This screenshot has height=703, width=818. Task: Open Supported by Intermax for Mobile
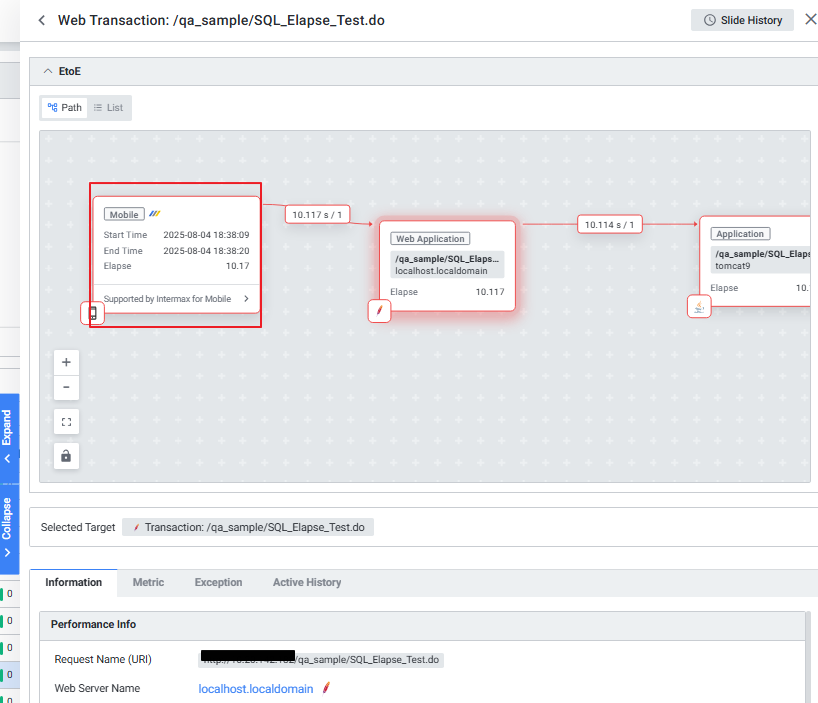pos(176,299)
